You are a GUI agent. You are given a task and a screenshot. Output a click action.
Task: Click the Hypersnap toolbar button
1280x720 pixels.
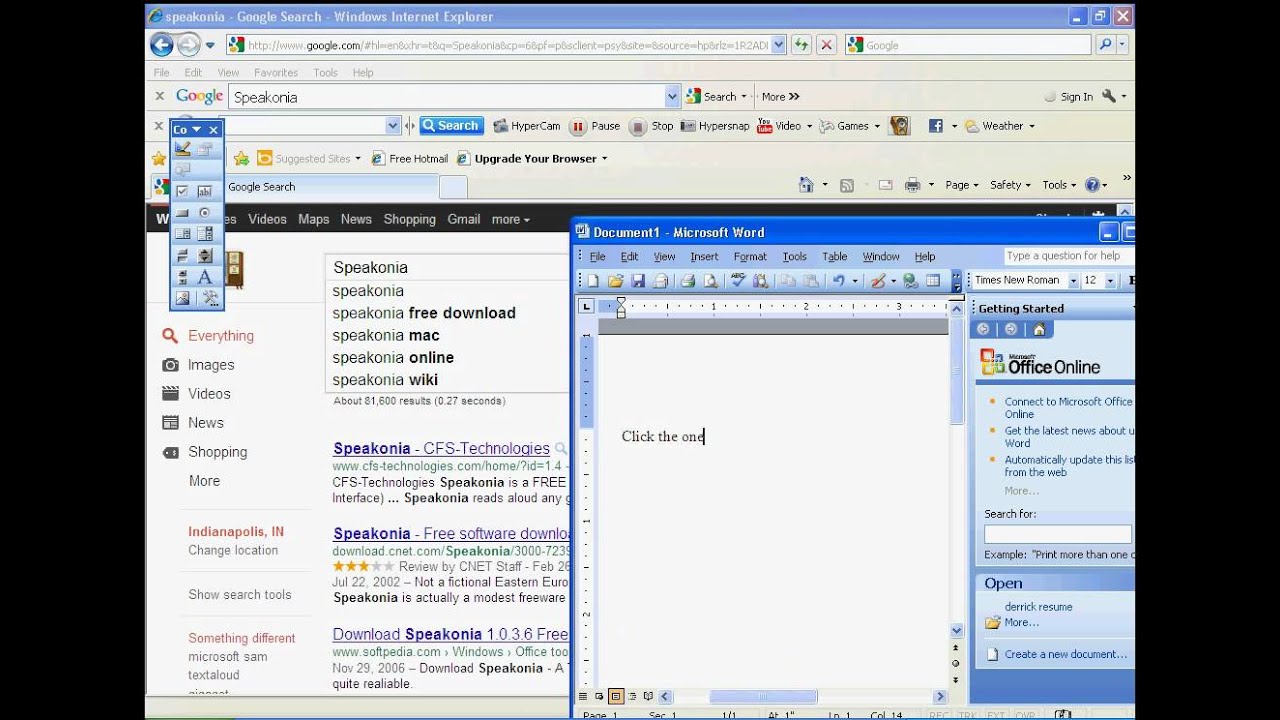[715, 126]
